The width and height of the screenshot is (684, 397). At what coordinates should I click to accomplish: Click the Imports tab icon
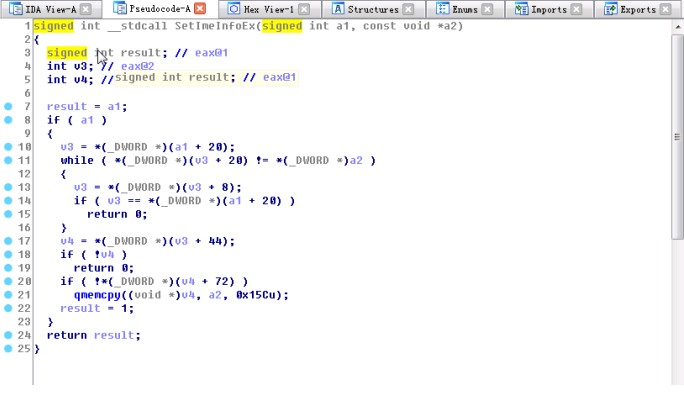pyautogui.click(x=521, y=9)
